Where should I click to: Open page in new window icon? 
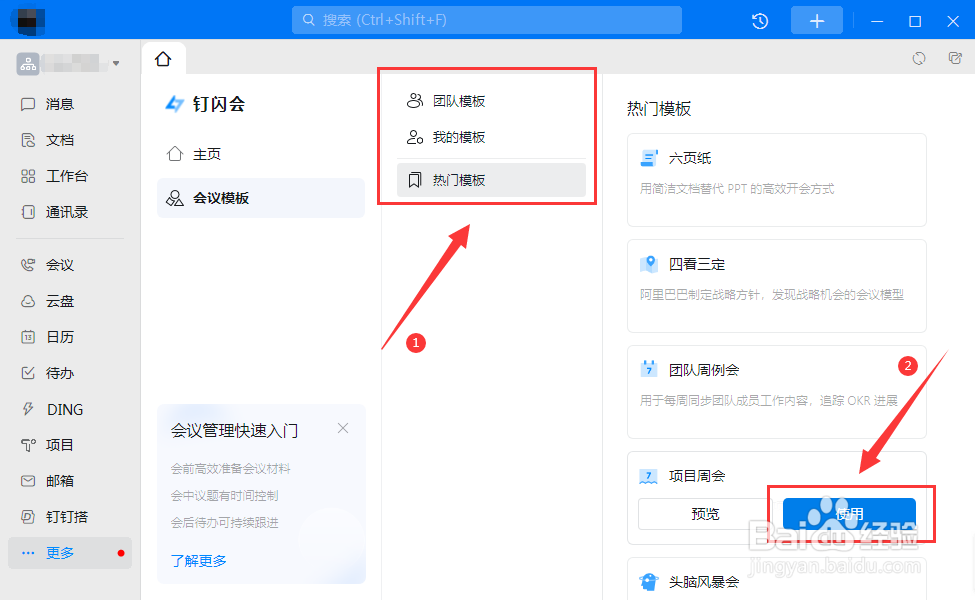(955, 58)
